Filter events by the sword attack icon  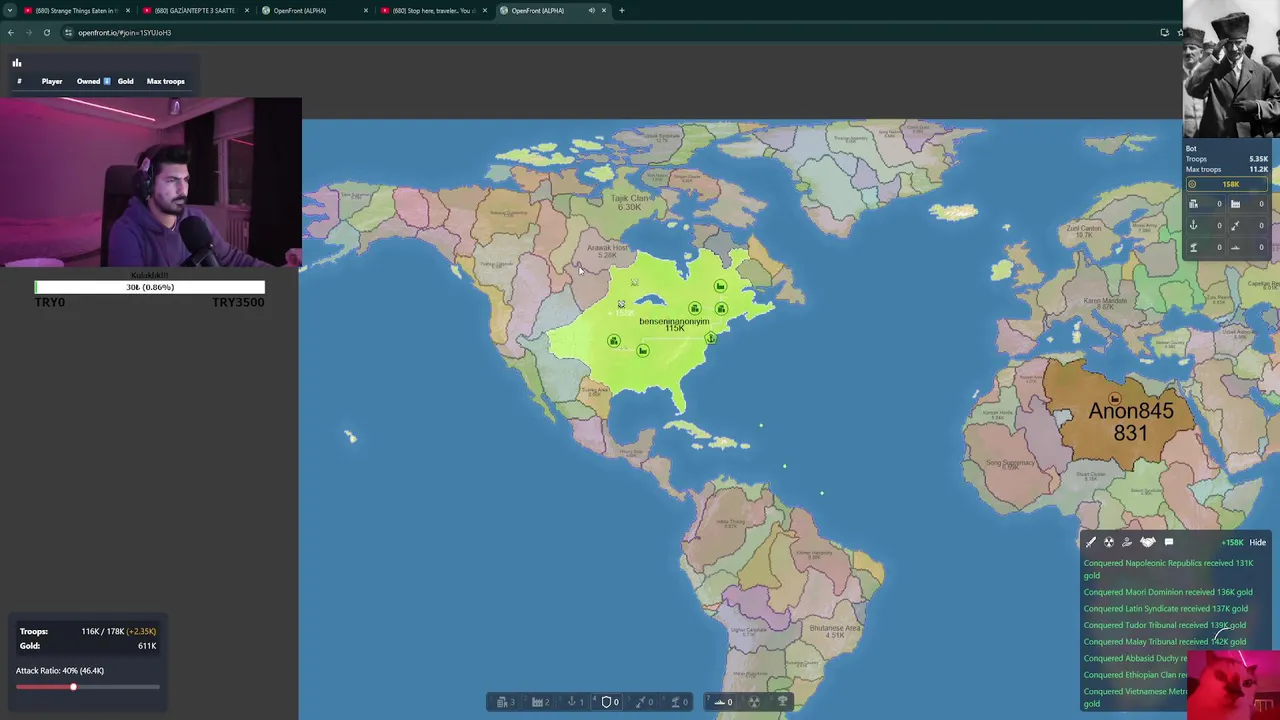click(1091, 542)
